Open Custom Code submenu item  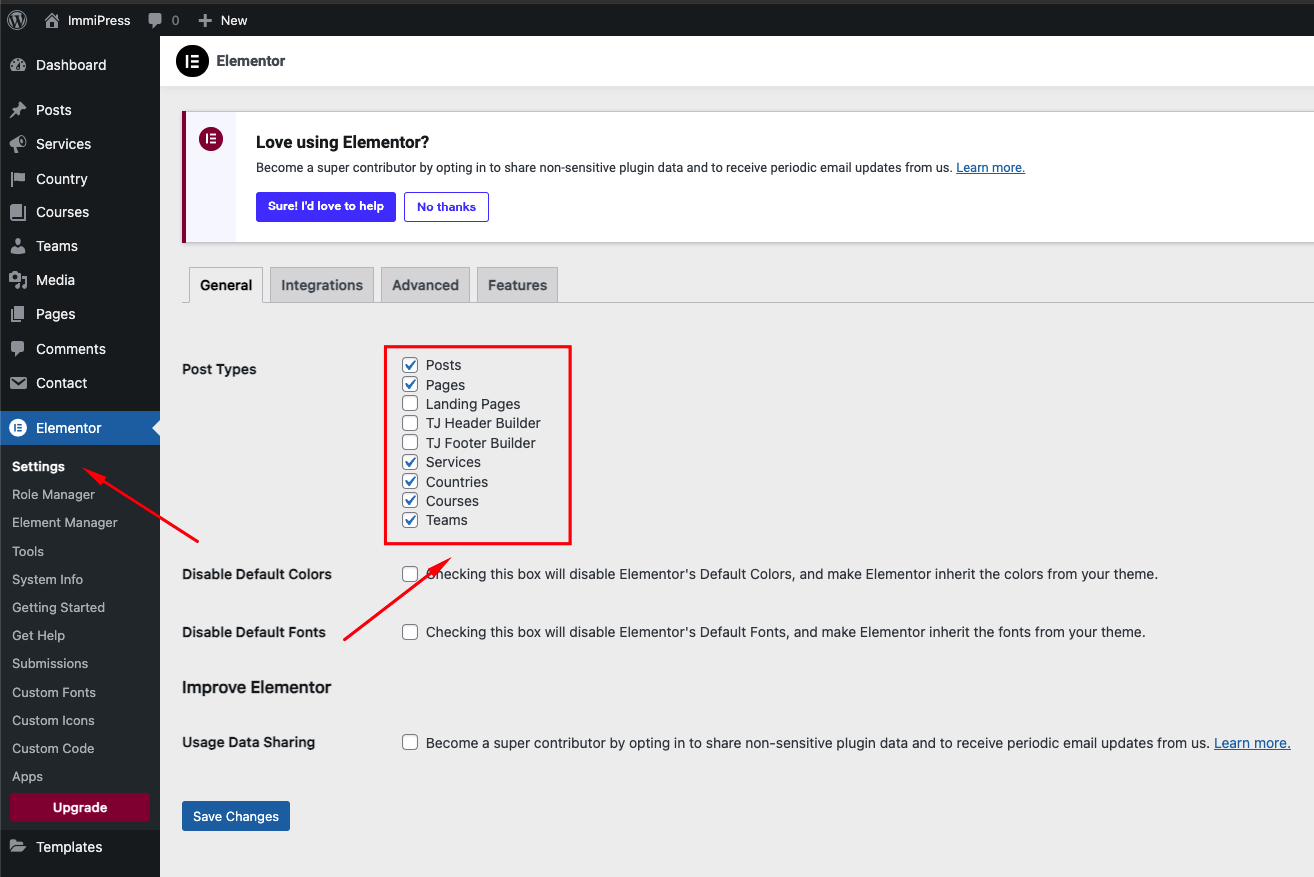coord(53,748)
